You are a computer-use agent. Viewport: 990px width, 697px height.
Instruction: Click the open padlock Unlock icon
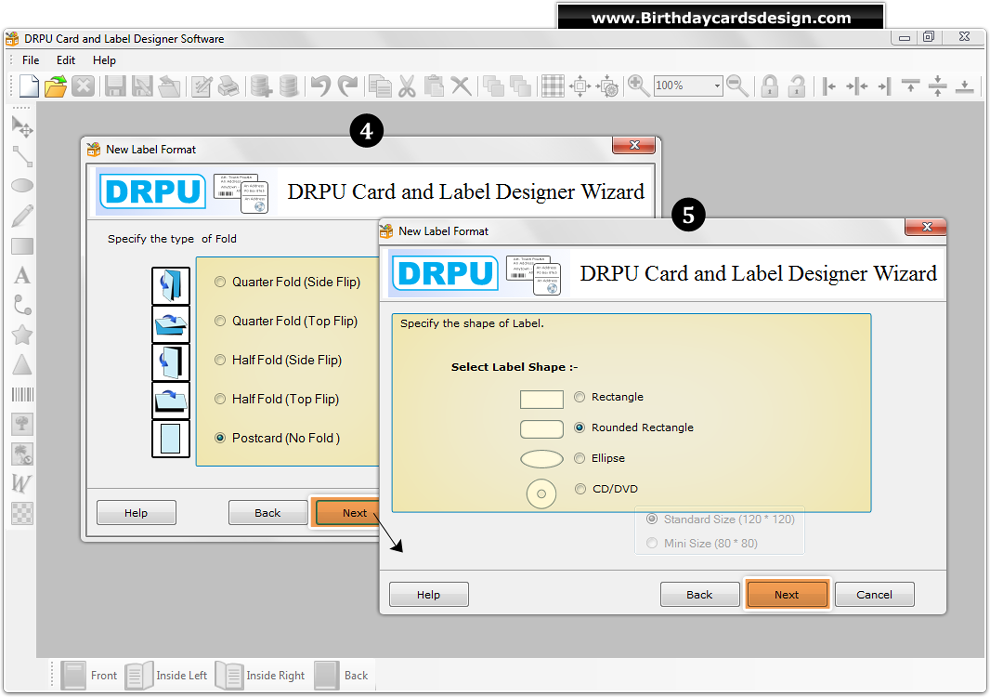pyautogui.click(x=797, y=86)
